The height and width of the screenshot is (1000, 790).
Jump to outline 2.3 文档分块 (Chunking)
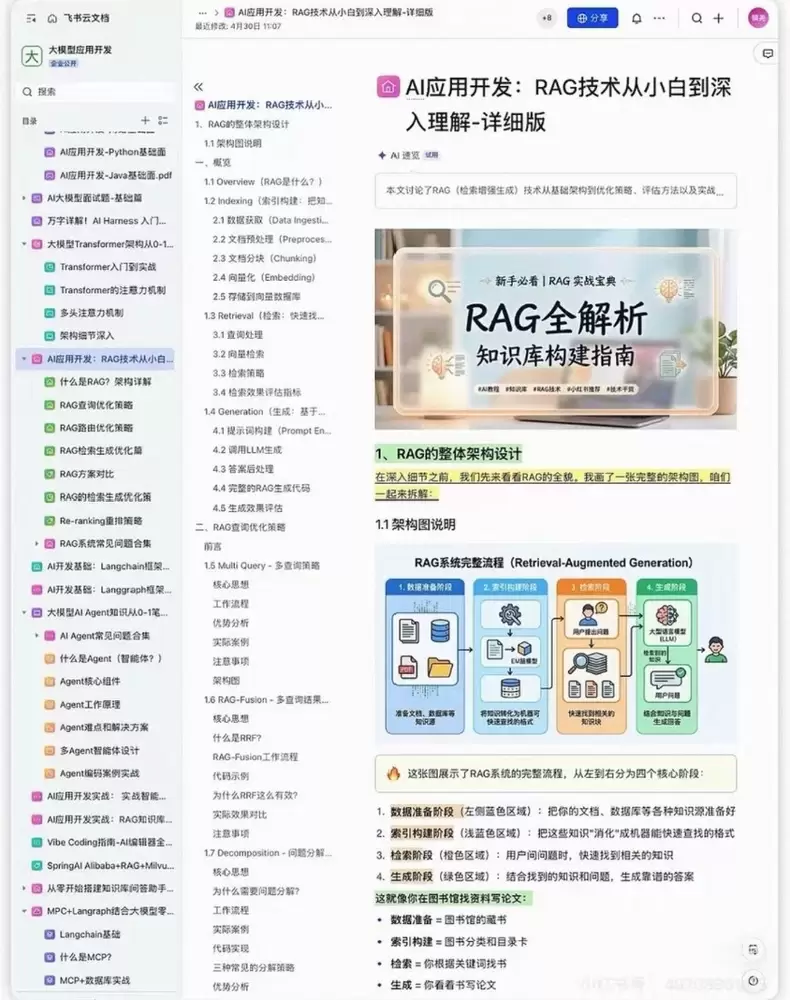tap(264, 258)
